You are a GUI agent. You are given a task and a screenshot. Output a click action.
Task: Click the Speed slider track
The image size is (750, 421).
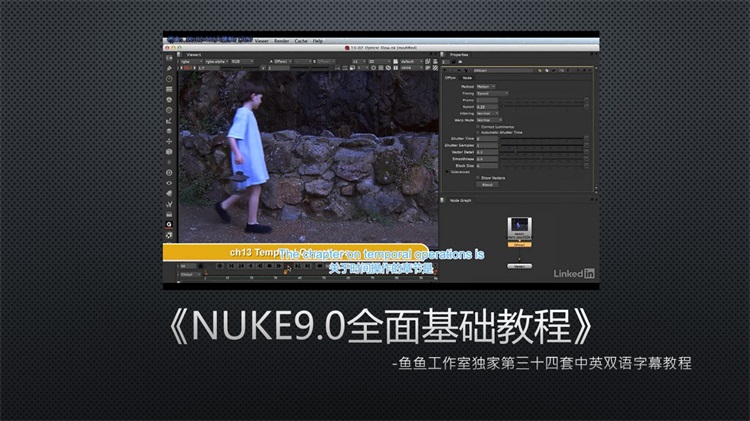point(542,107)
